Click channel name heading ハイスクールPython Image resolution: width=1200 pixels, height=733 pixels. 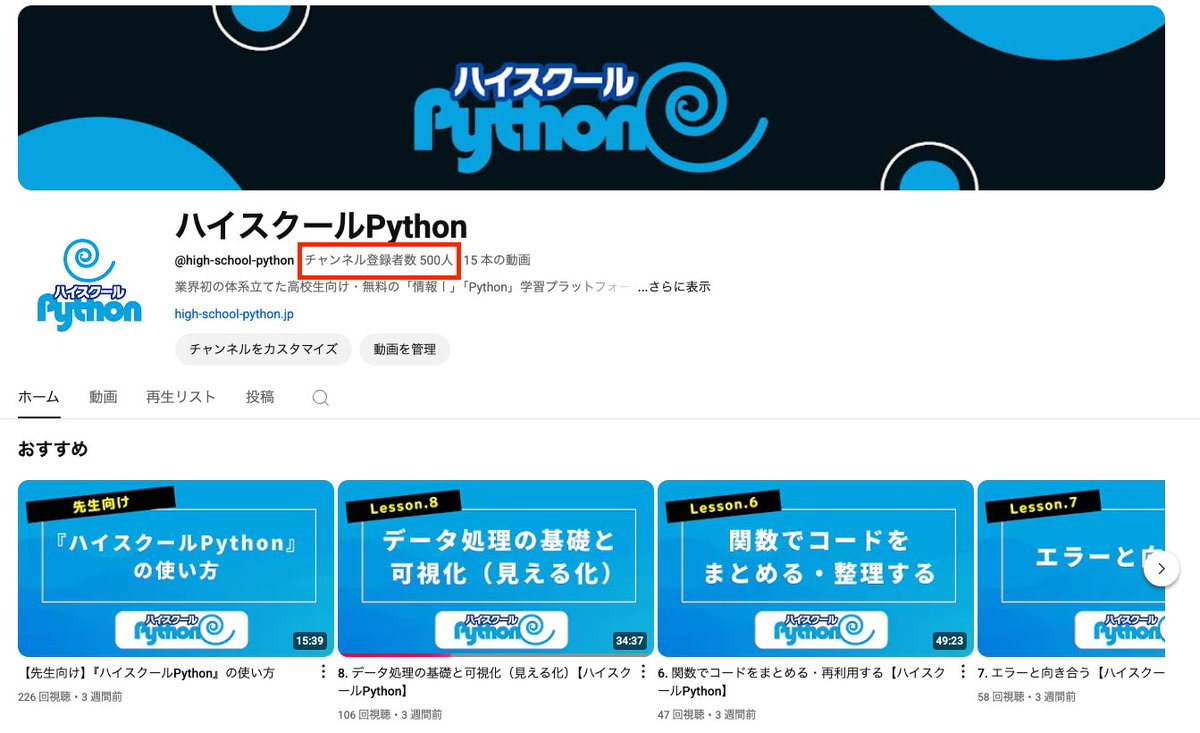(x=321, y=226)
